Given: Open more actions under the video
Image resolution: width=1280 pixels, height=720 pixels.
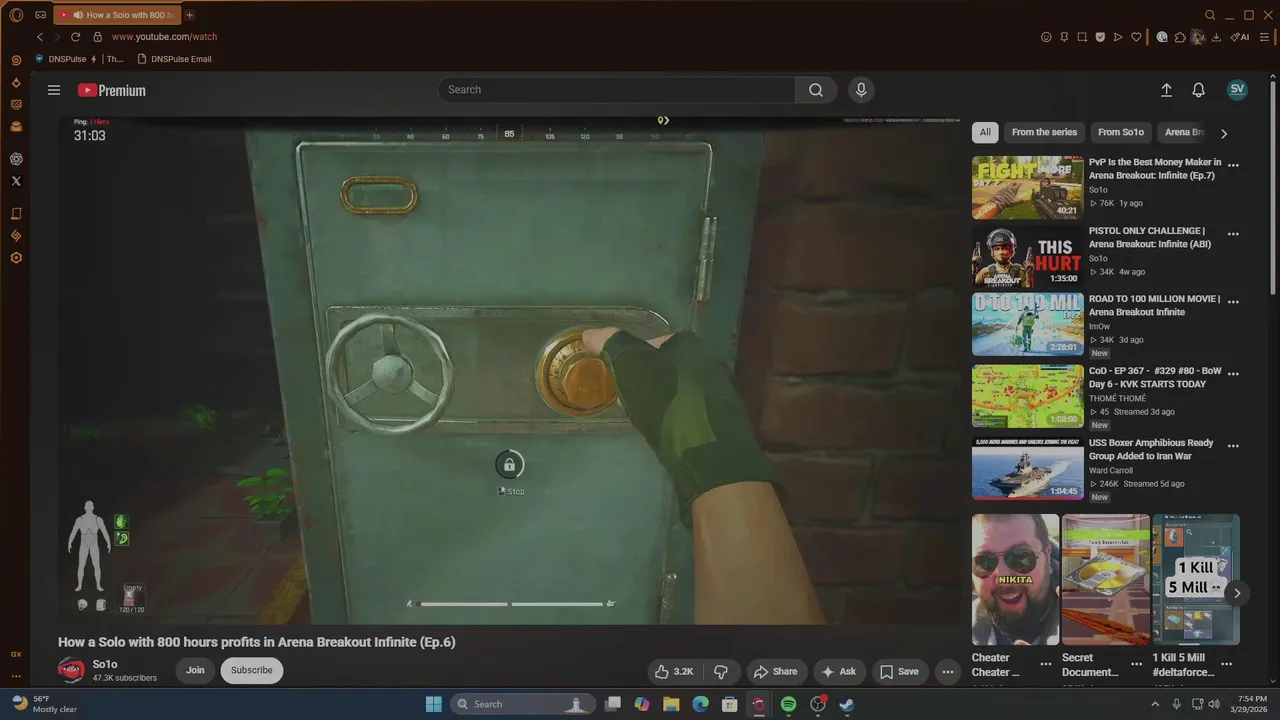Looking at the screenshot, I should [947, 672].
